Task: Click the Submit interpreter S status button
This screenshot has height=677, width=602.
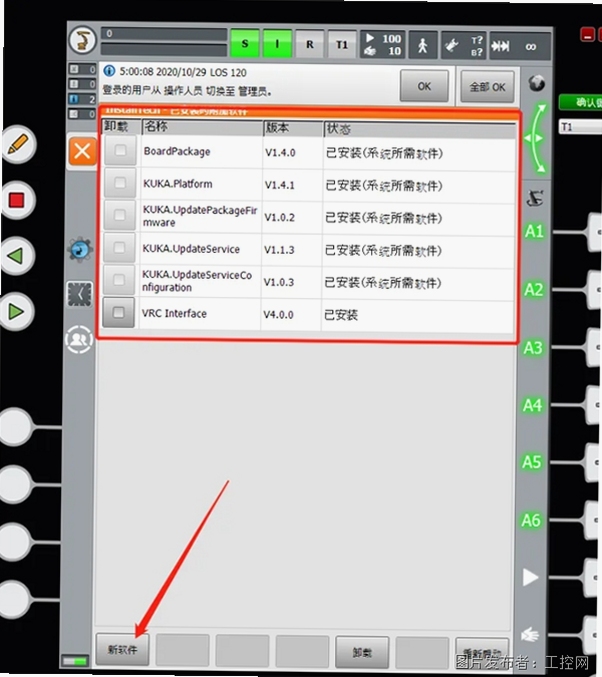Action: coord(245,43)
